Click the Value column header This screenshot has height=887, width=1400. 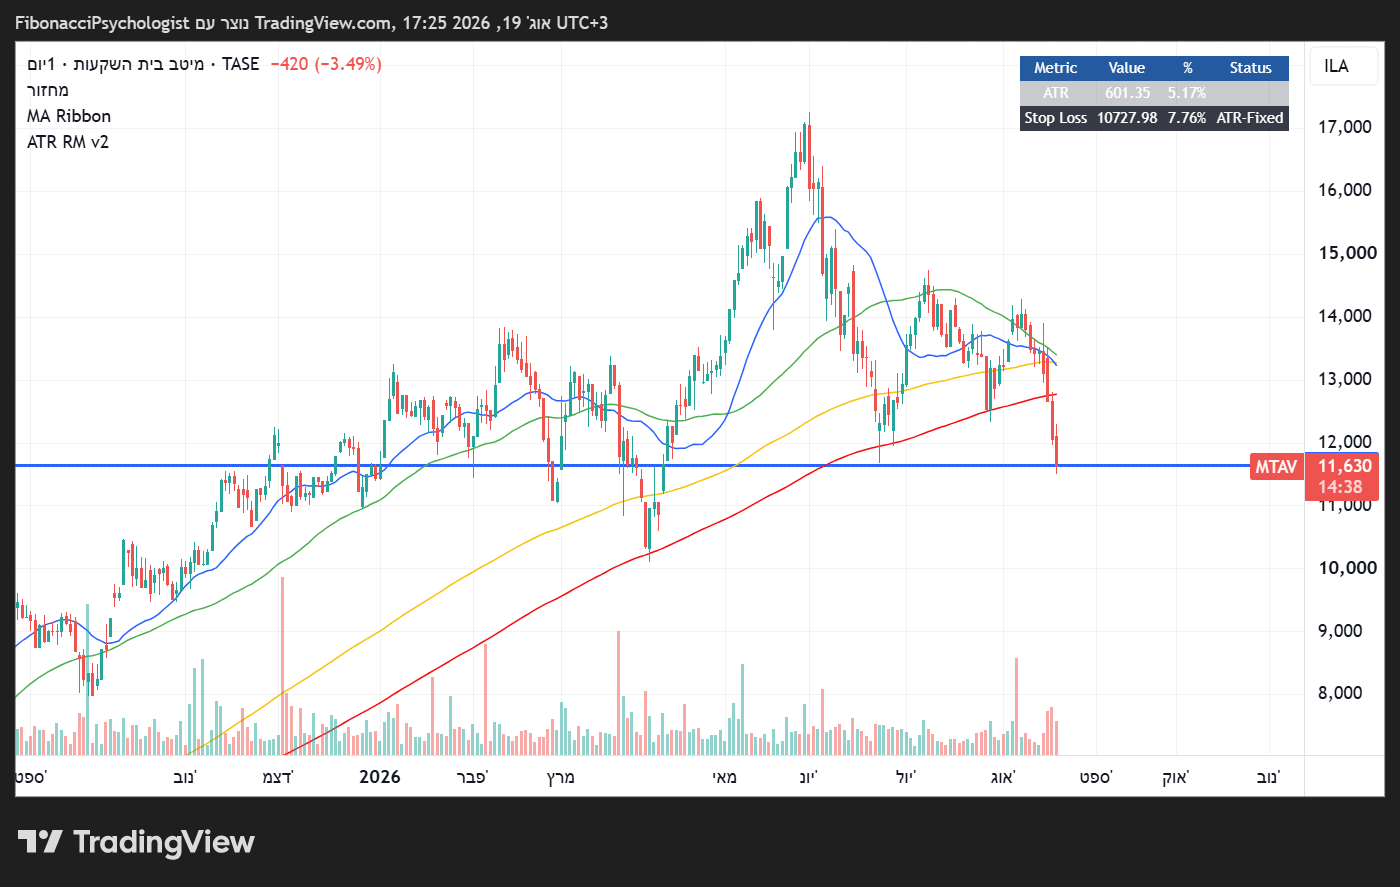1126,68
